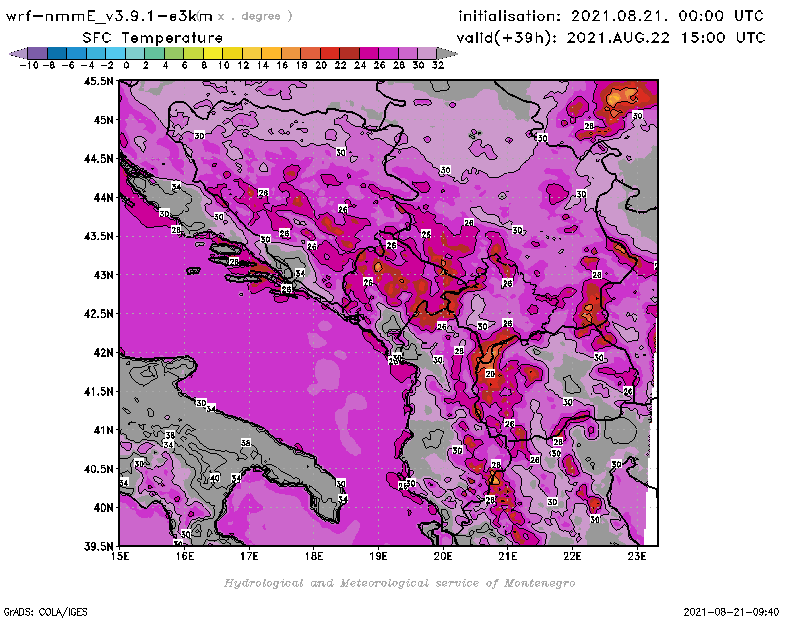Click the wrf-nmmE model version label
The image size is (800, 618).
110,16
